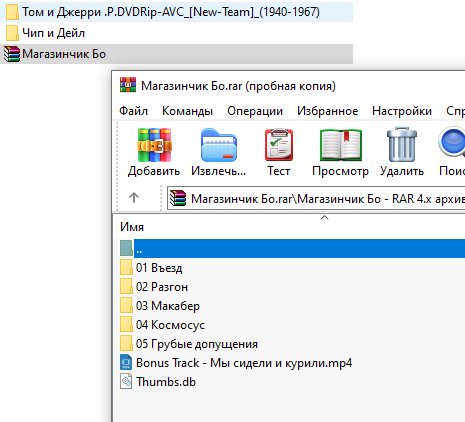Go up one level with arrow icon
The width and height of the screenshot is (465, 422).
click(x=134, y=198)
